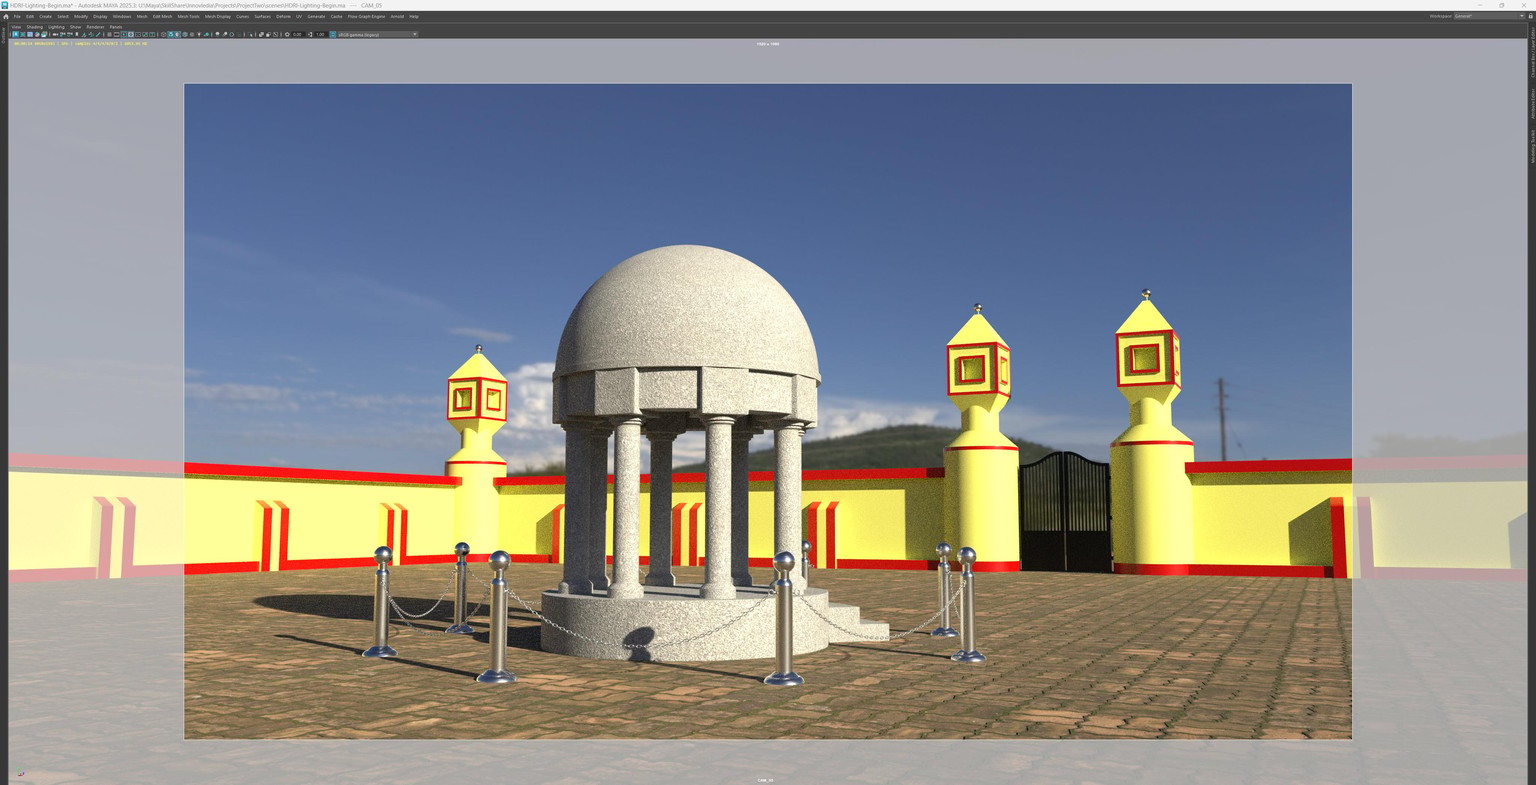Image resolution: width=1536 pixels, height=785 pixels.
Task: Open the Windows menu
Action: pos(122,16)
